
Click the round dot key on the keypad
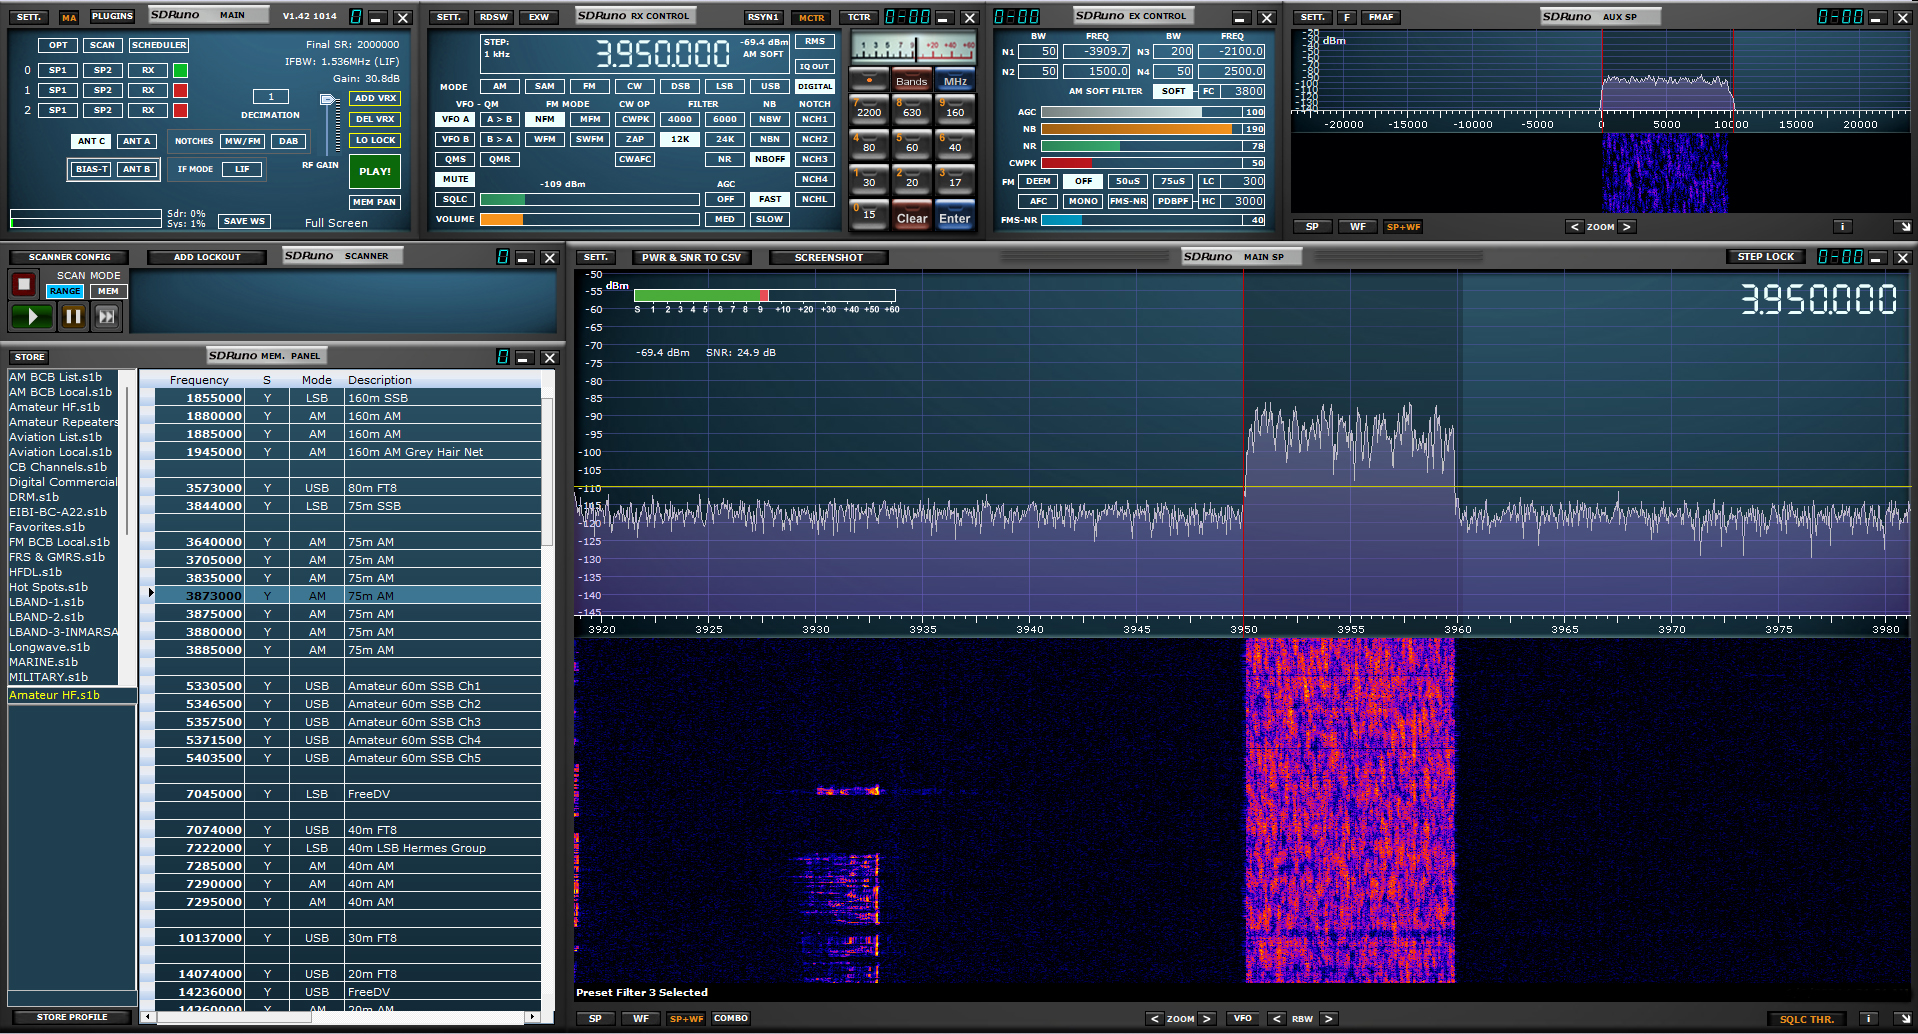[x=869, y=81]
